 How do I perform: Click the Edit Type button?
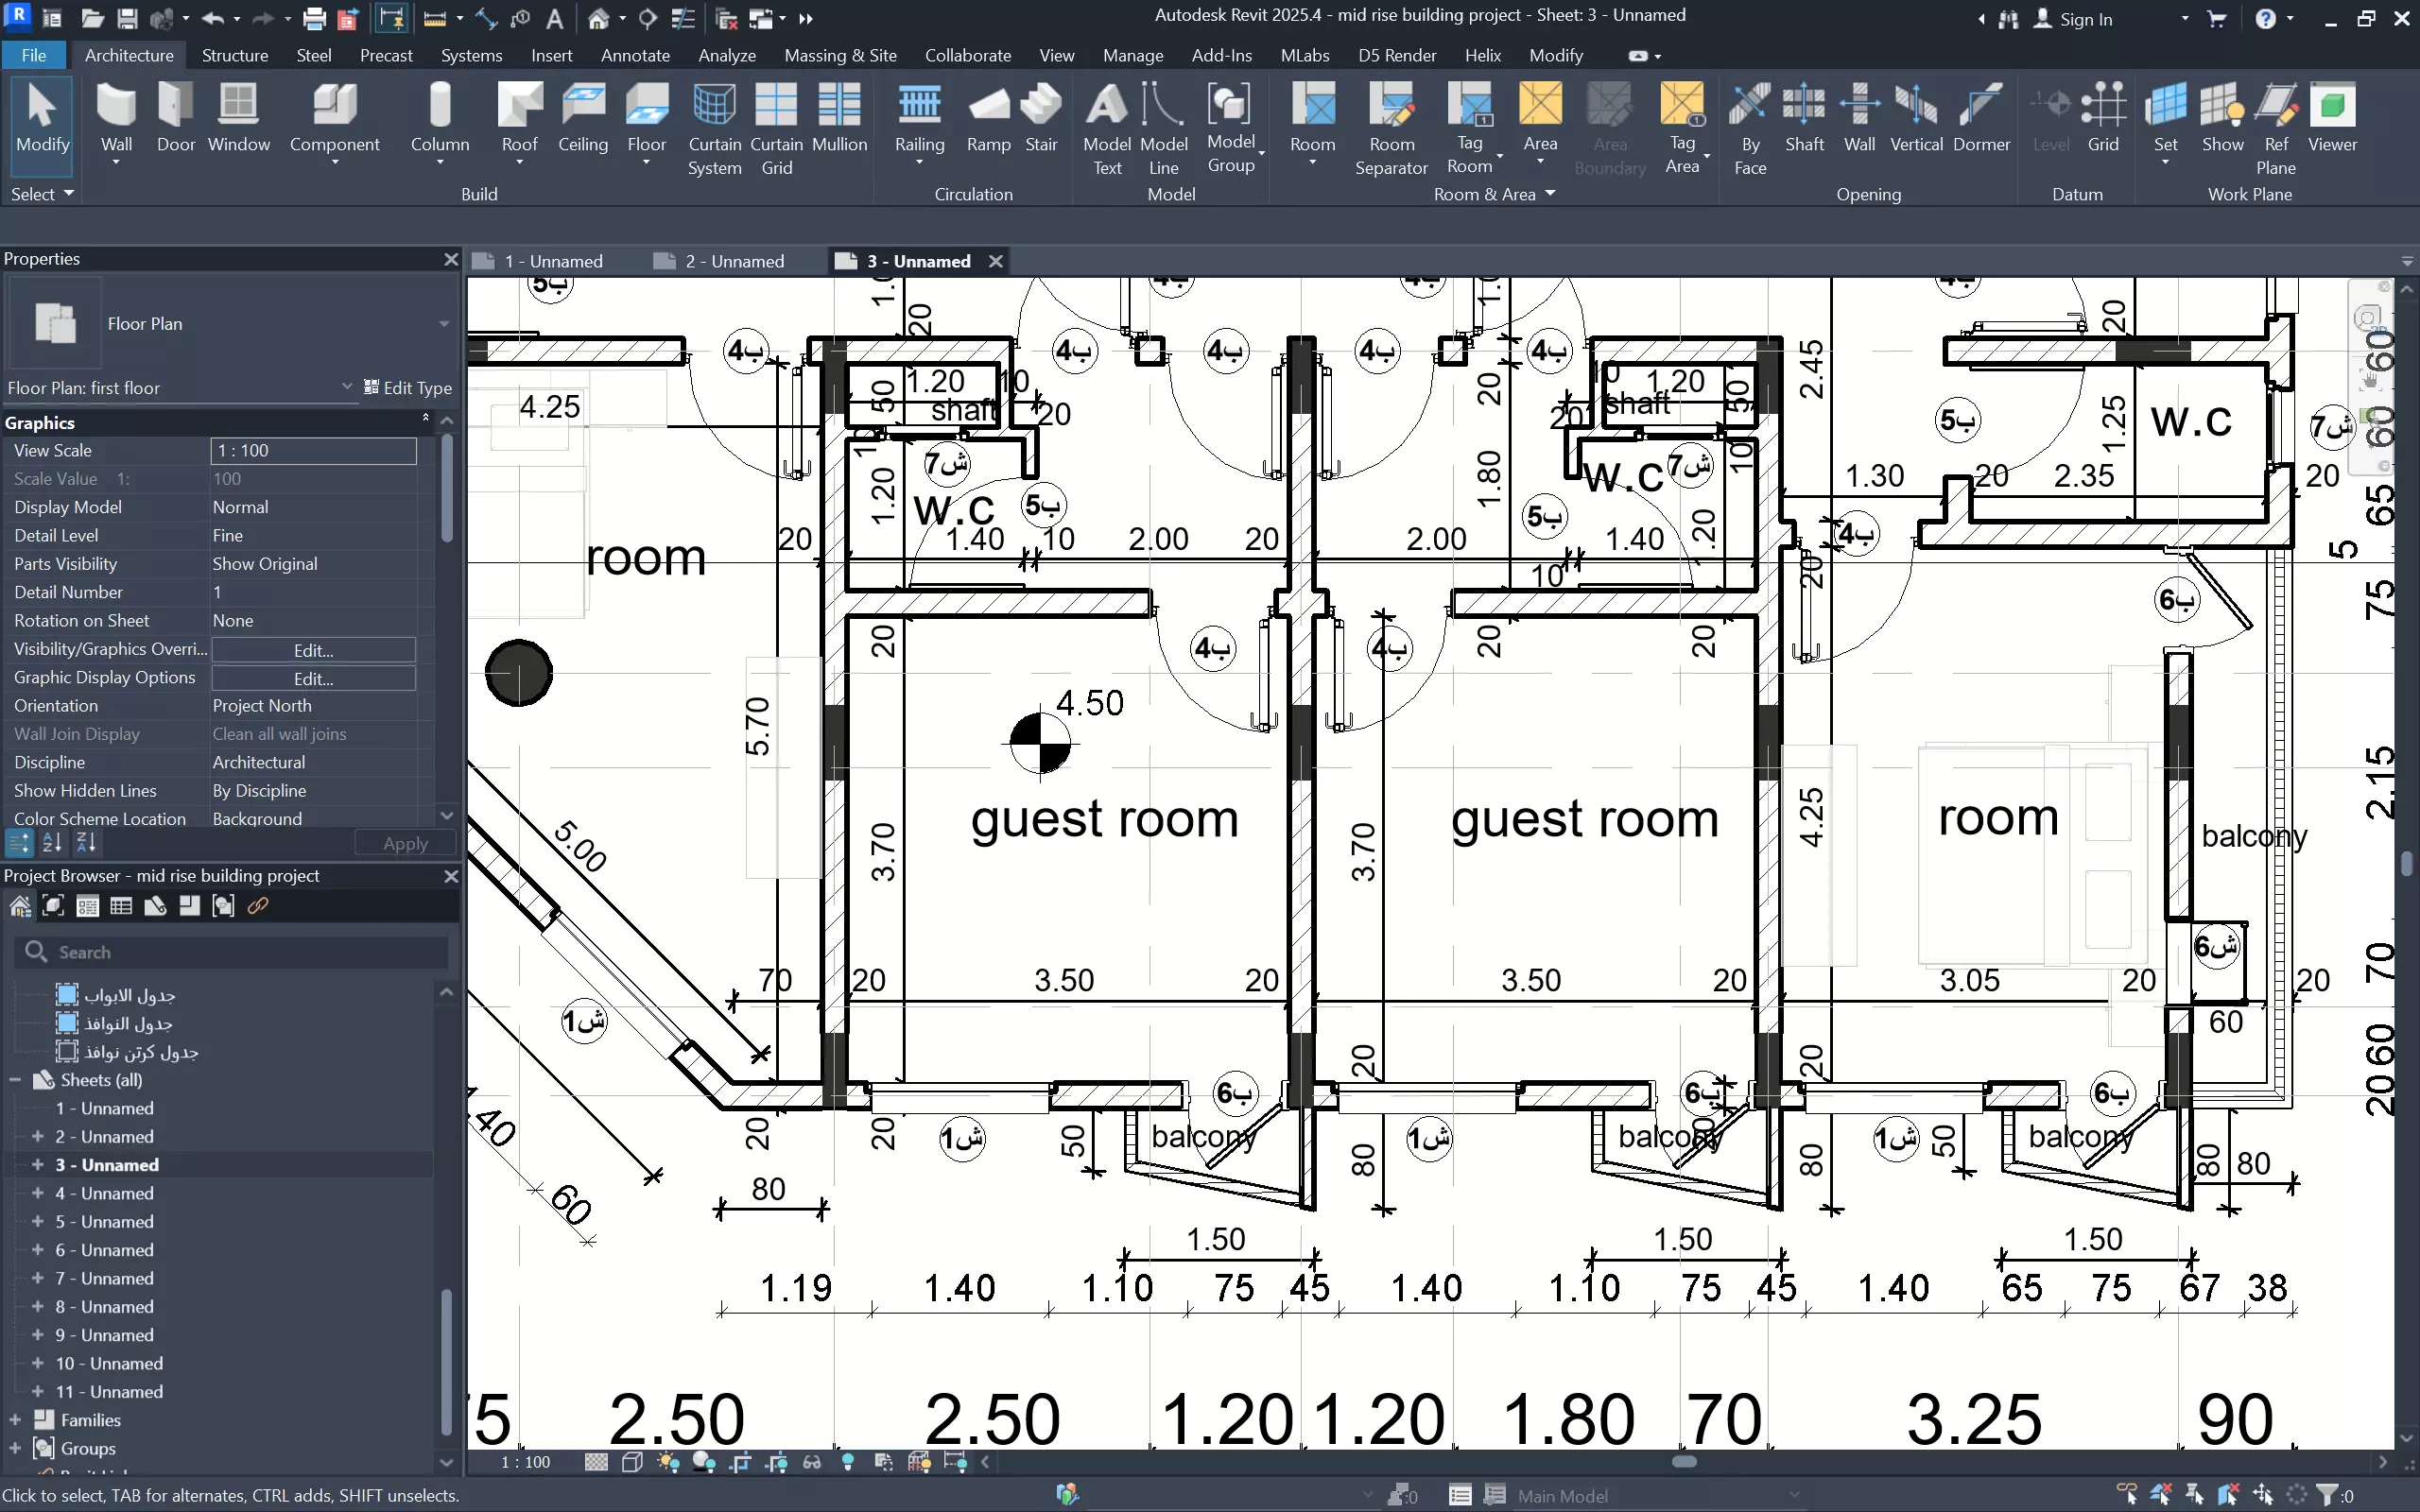407,388
